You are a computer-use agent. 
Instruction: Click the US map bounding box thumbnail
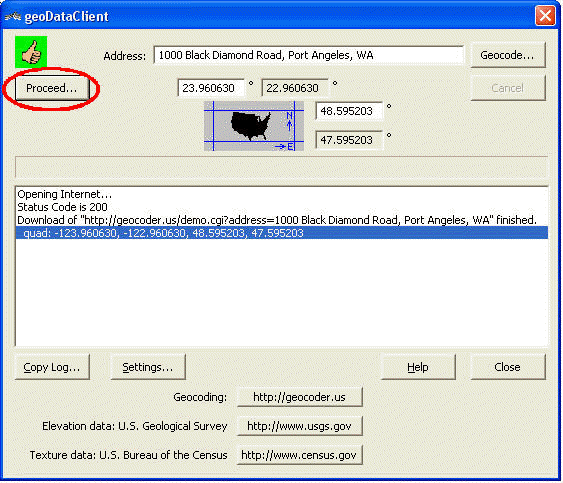click(x=254, y=126)
